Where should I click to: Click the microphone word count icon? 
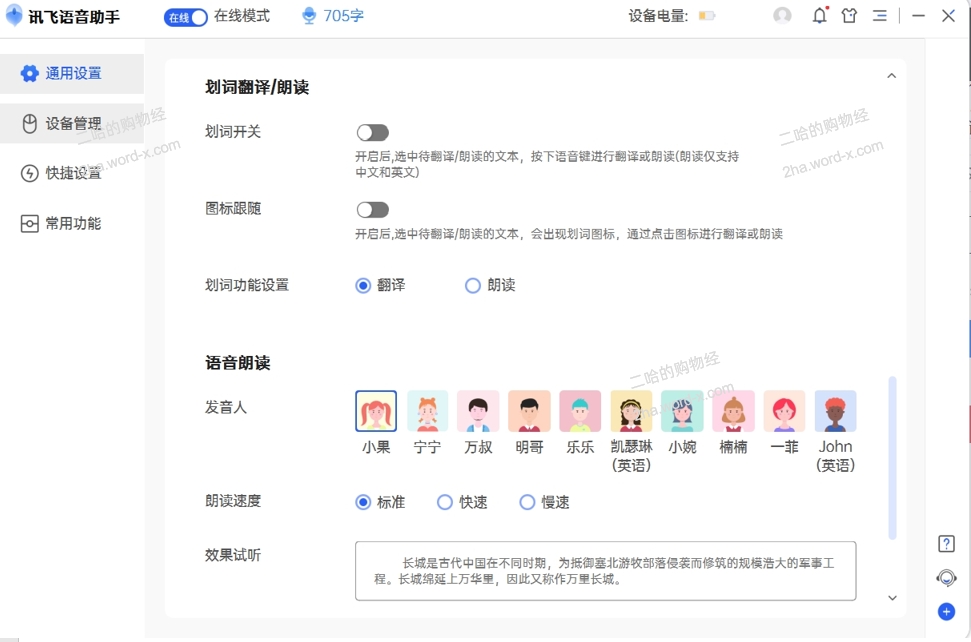click(309, 16)
